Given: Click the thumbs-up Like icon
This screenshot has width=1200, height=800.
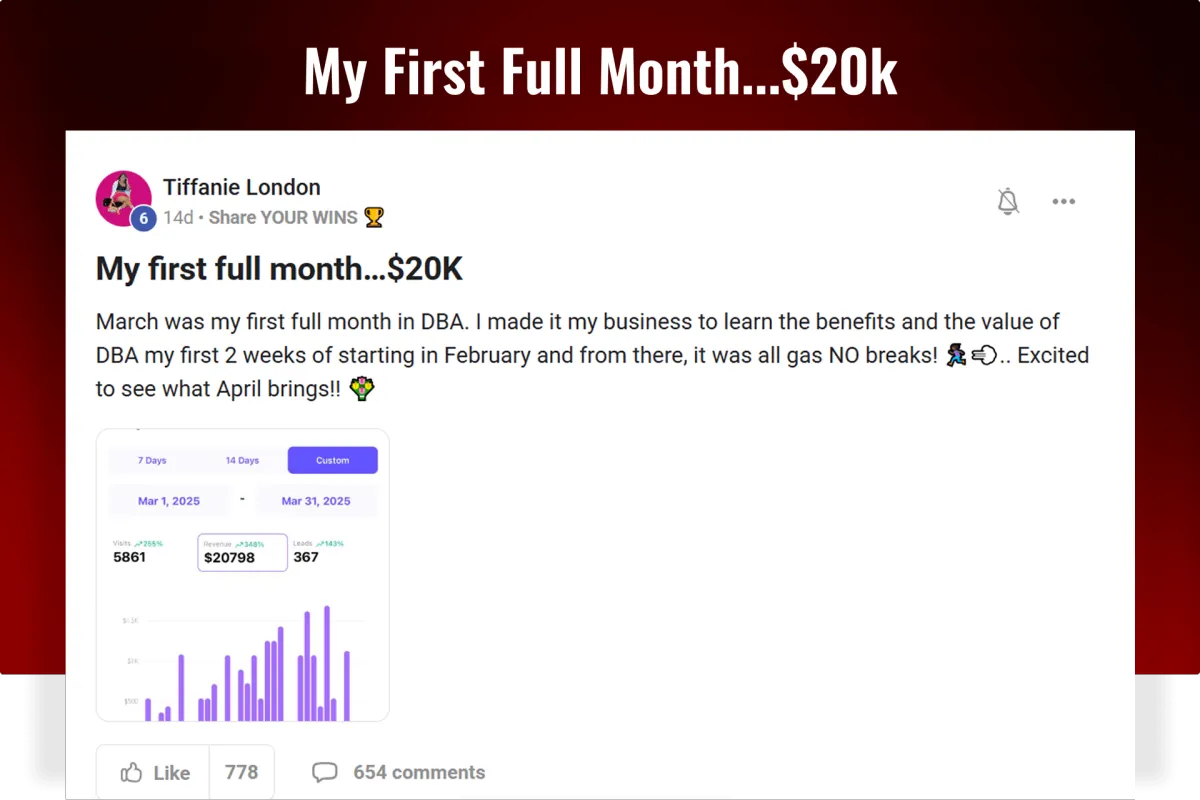Looking at the screenshot, I should (x=131, y=772).
